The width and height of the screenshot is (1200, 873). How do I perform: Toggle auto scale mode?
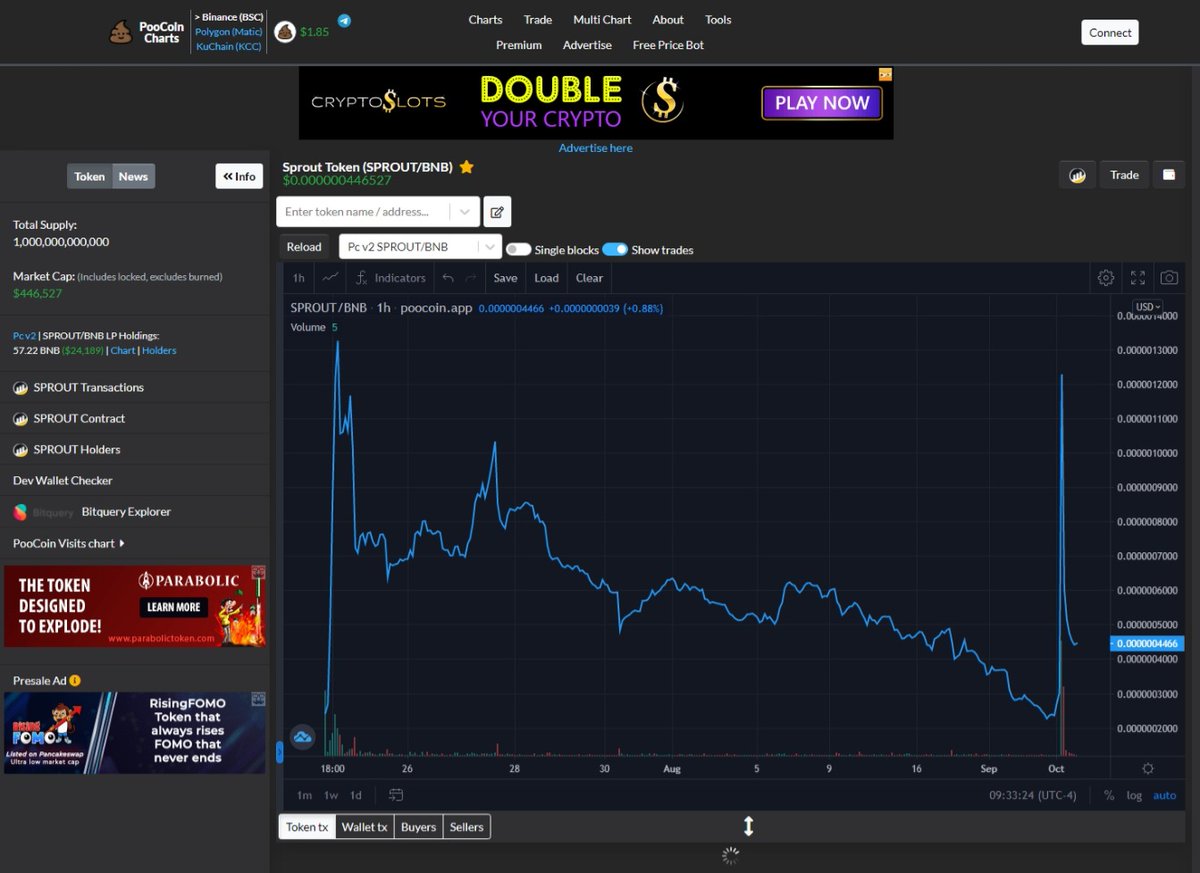1165,795
